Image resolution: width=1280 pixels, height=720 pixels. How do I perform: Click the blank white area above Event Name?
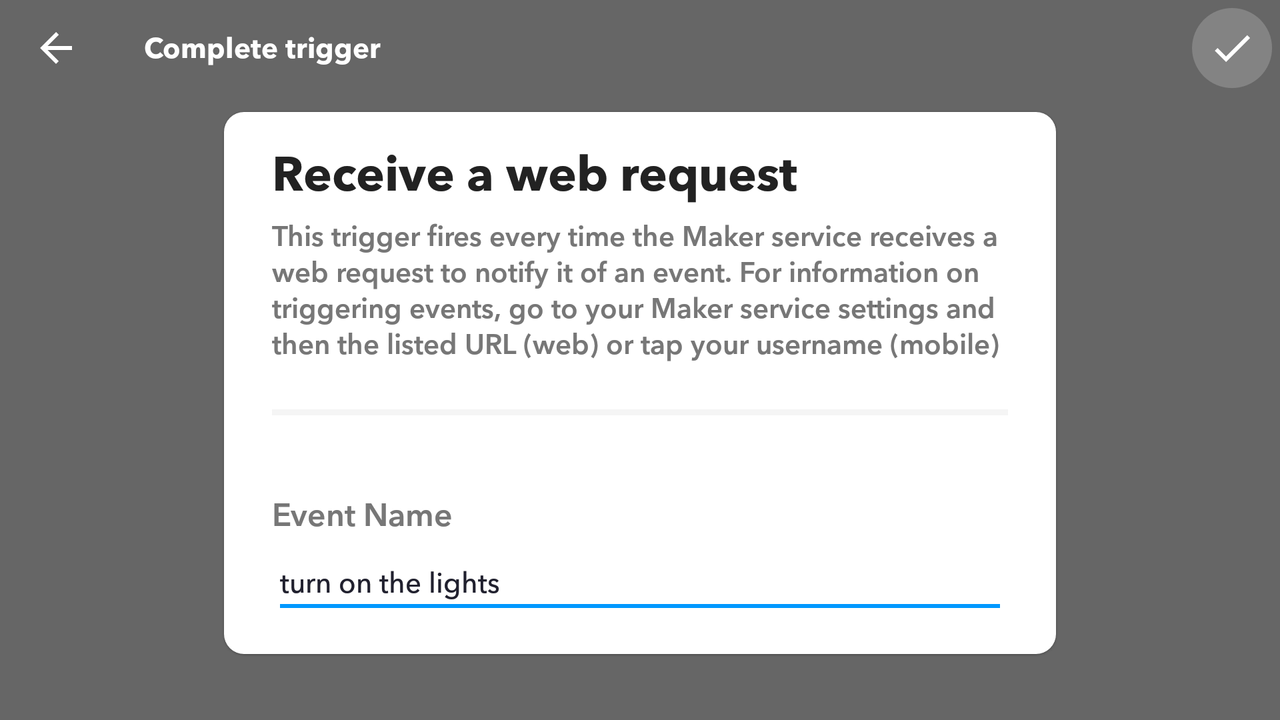pos(639,458)
